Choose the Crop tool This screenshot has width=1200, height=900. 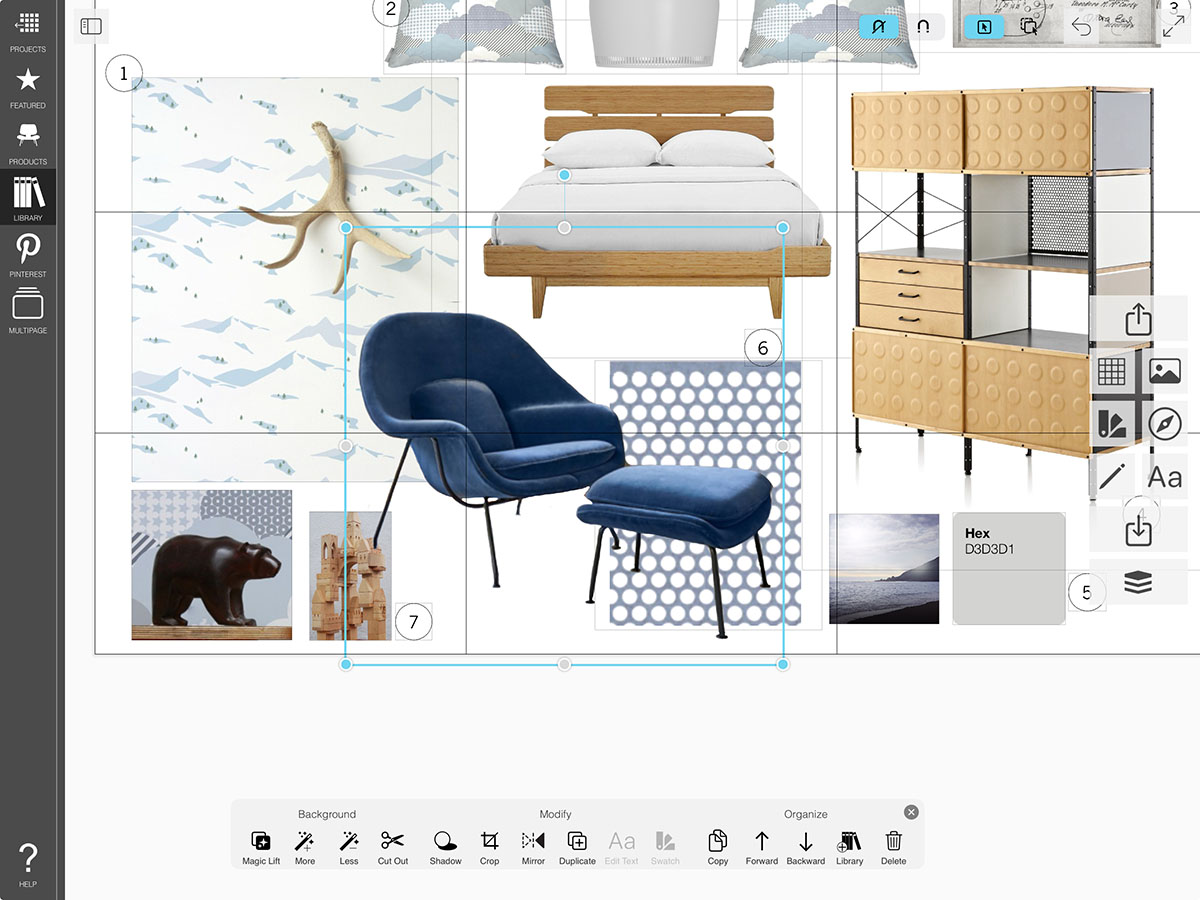489,847
